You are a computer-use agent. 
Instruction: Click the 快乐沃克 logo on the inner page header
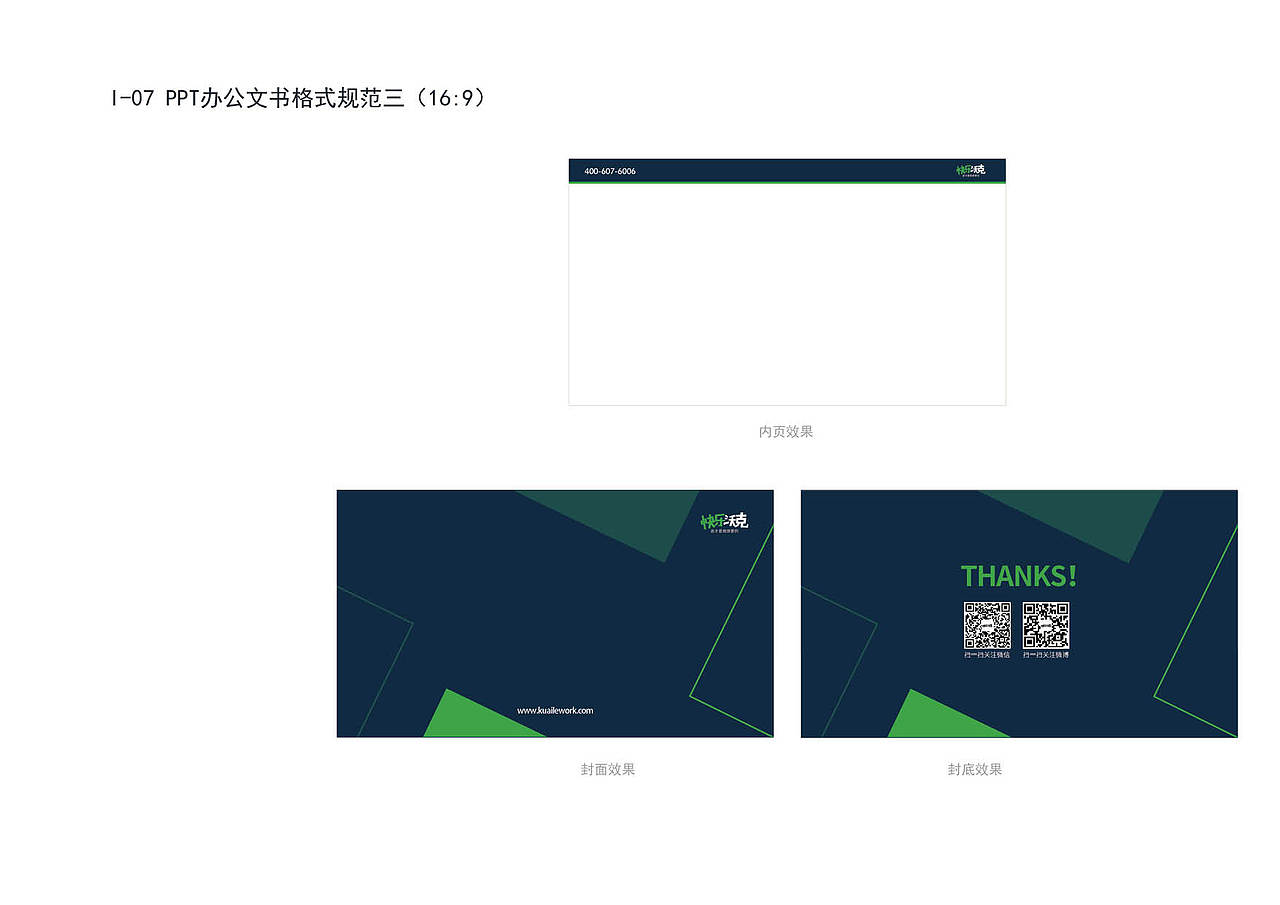coord(970,170)
